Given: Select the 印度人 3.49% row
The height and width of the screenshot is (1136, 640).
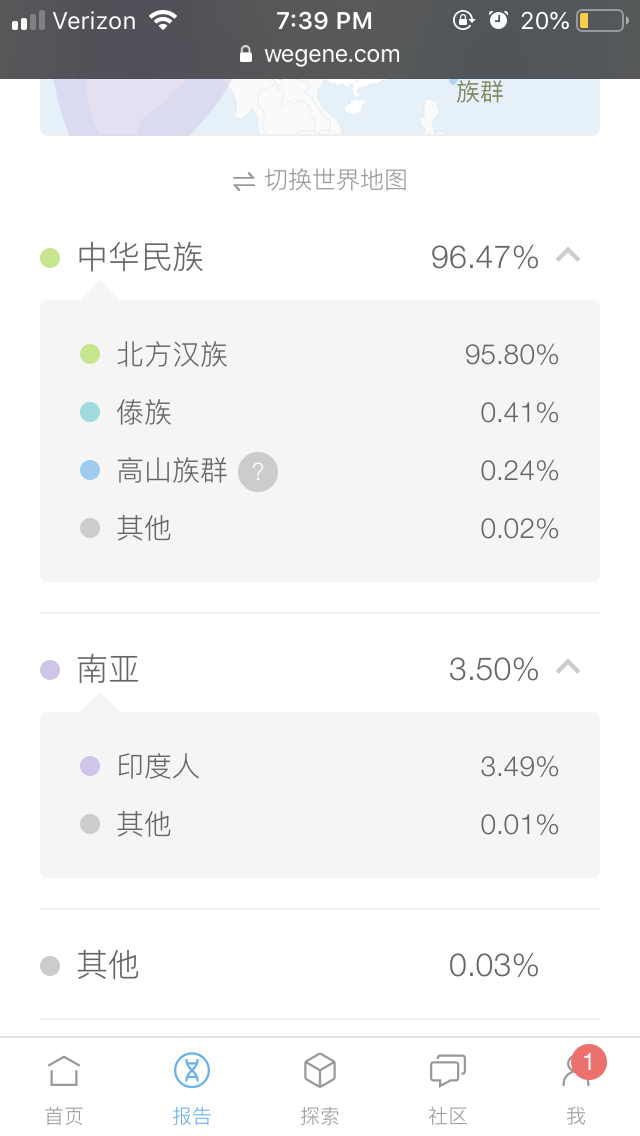Looking at the screenshot, I should click(320, 766).
